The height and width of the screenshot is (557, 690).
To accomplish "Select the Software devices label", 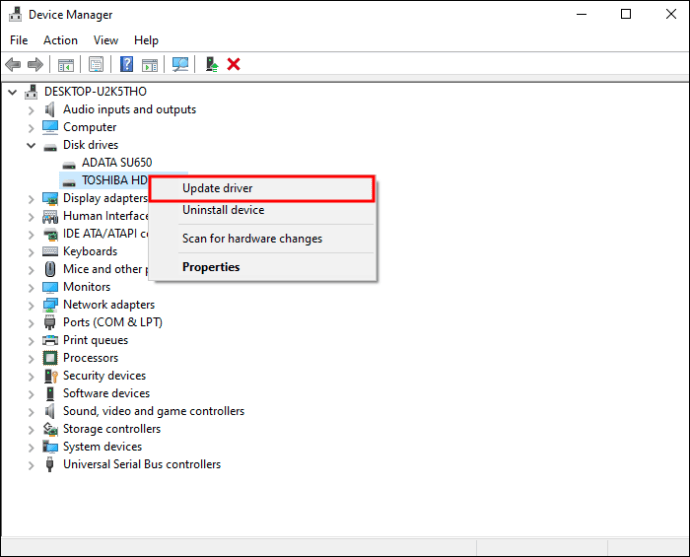I will [106, 393].
